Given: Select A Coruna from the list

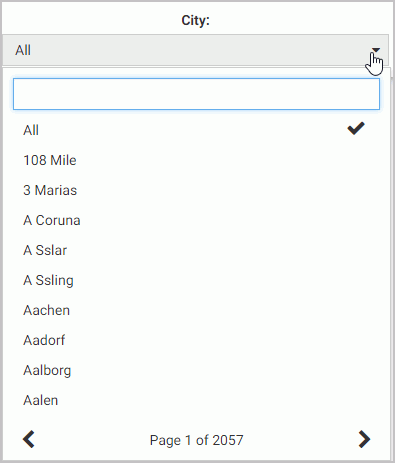Looking at the screenshot, I should tap(196, 220).
